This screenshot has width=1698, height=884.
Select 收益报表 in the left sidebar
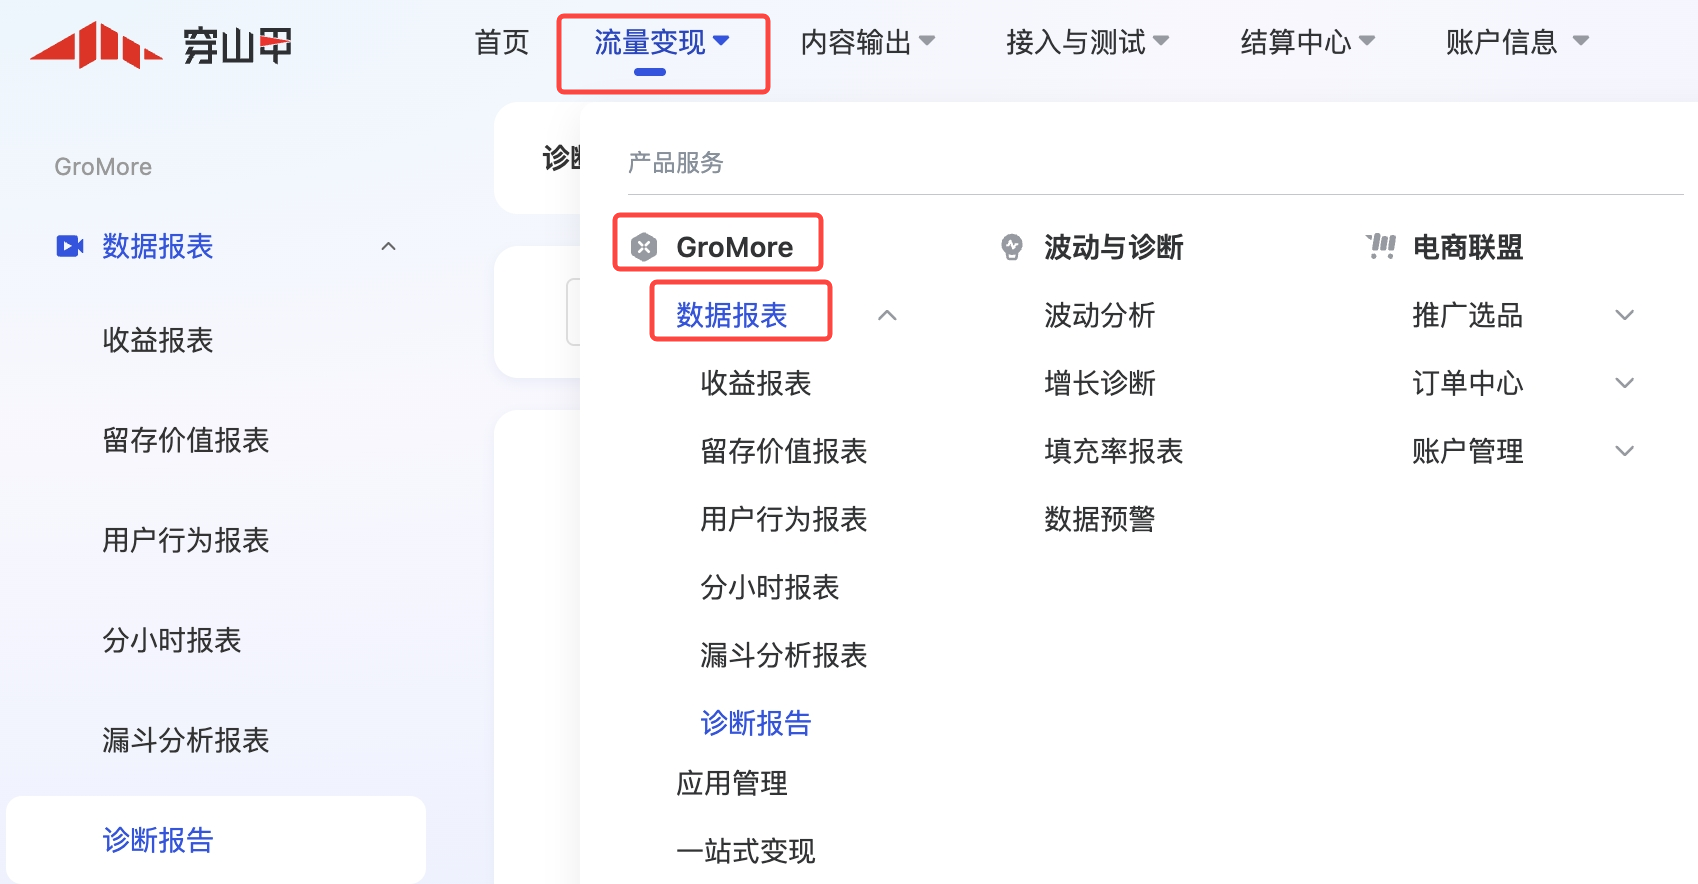(158, 340)
